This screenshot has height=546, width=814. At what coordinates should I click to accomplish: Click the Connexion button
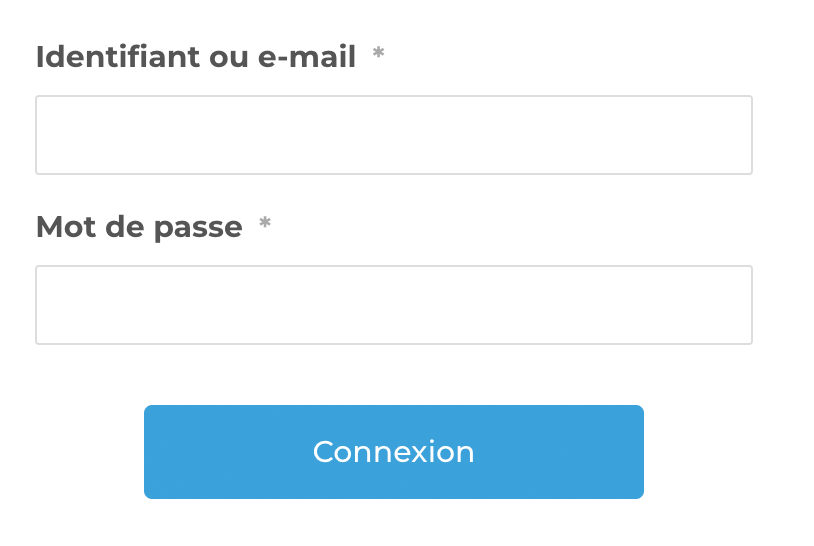[x=393, y=452]
